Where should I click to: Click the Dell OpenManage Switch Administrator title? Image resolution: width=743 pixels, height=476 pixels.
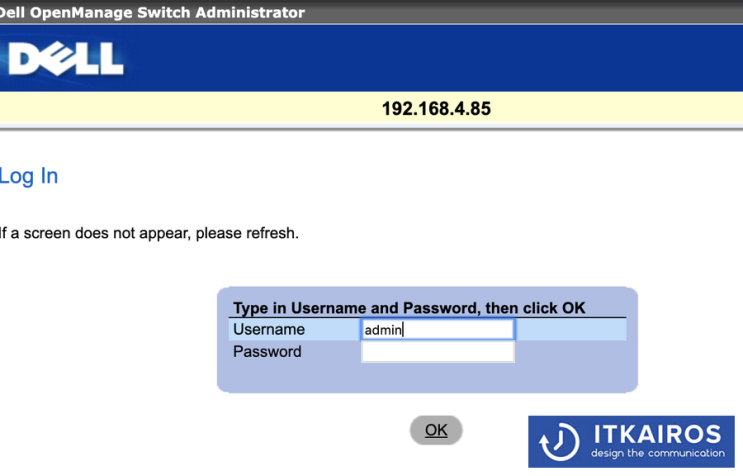(x=152, y=12)
